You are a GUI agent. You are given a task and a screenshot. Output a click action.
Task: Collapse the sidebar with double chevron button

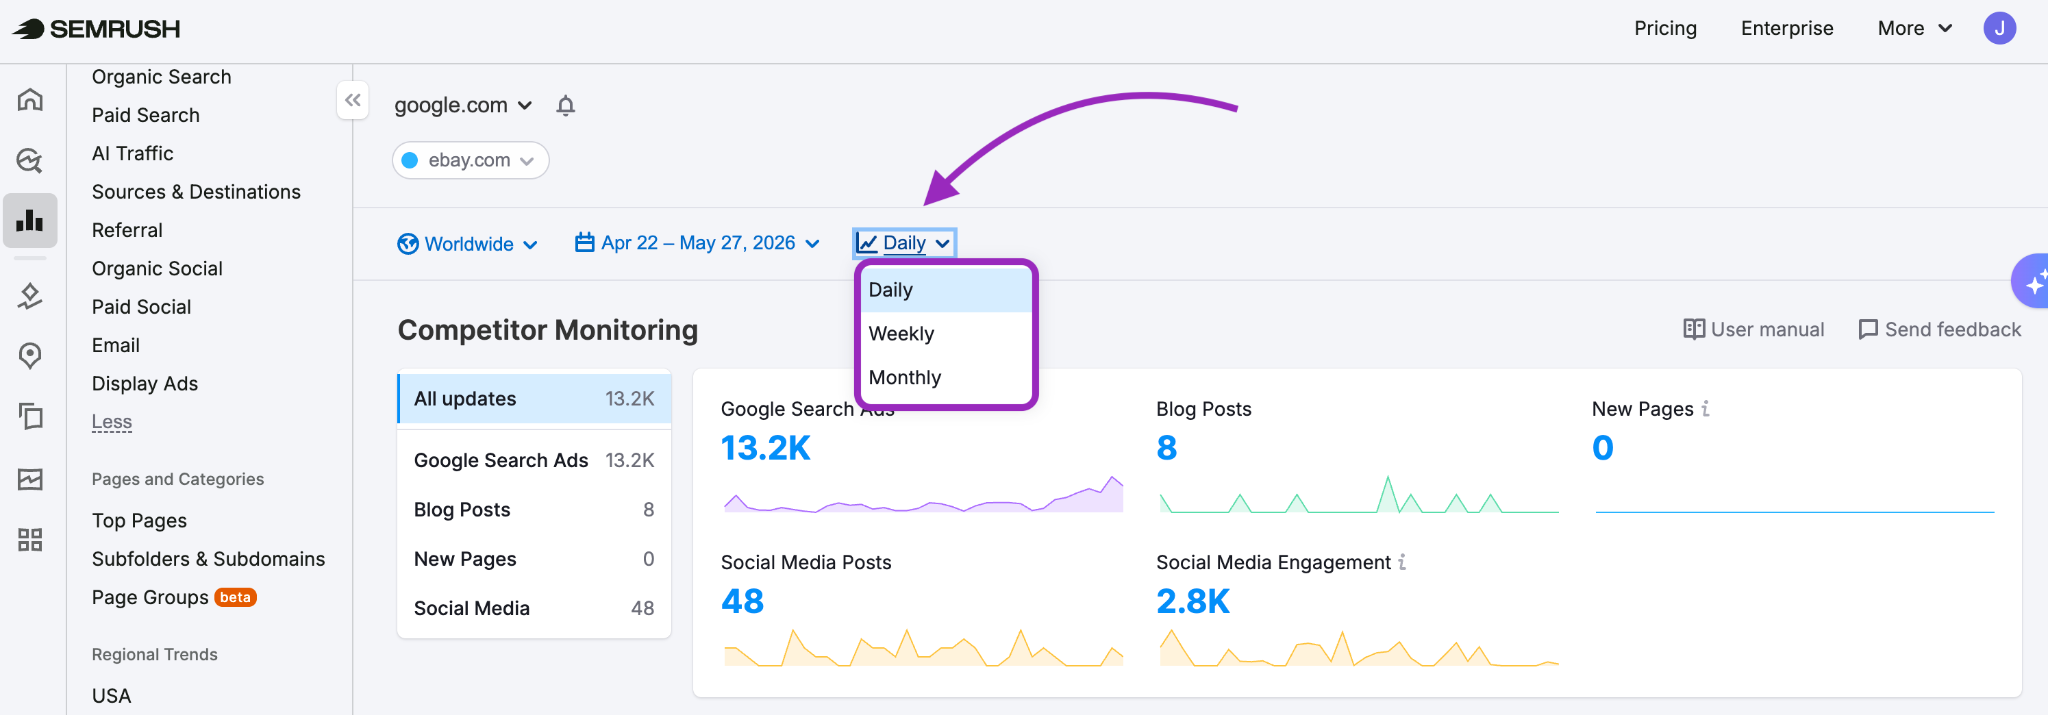click(x=353, y=100)
